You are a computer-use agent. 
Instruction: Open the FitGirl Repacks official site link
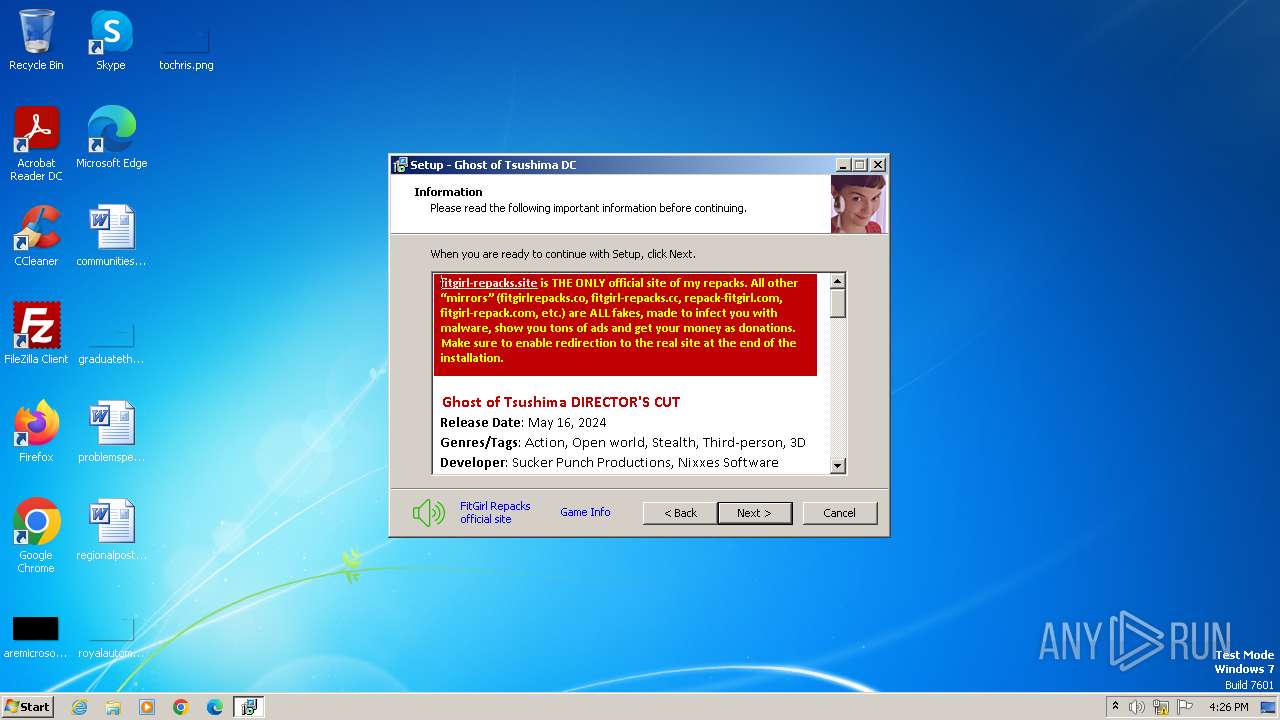tap(495, 513)
